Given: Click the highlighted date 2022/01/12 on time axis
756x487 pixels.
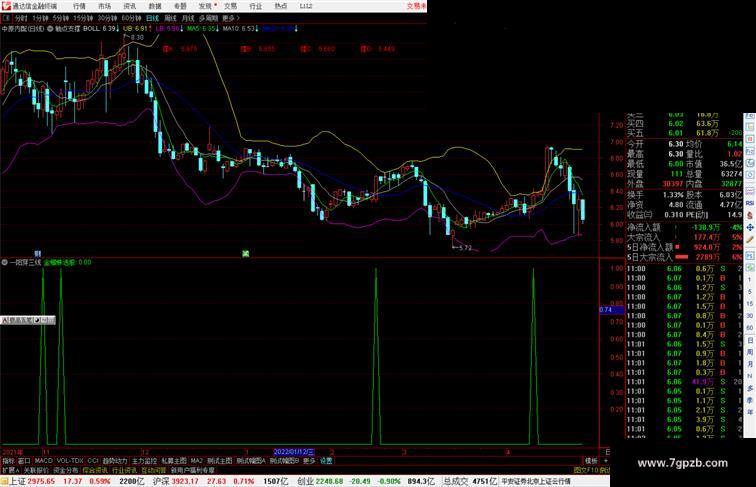Looking at the screenshot, I should point(294,452).
